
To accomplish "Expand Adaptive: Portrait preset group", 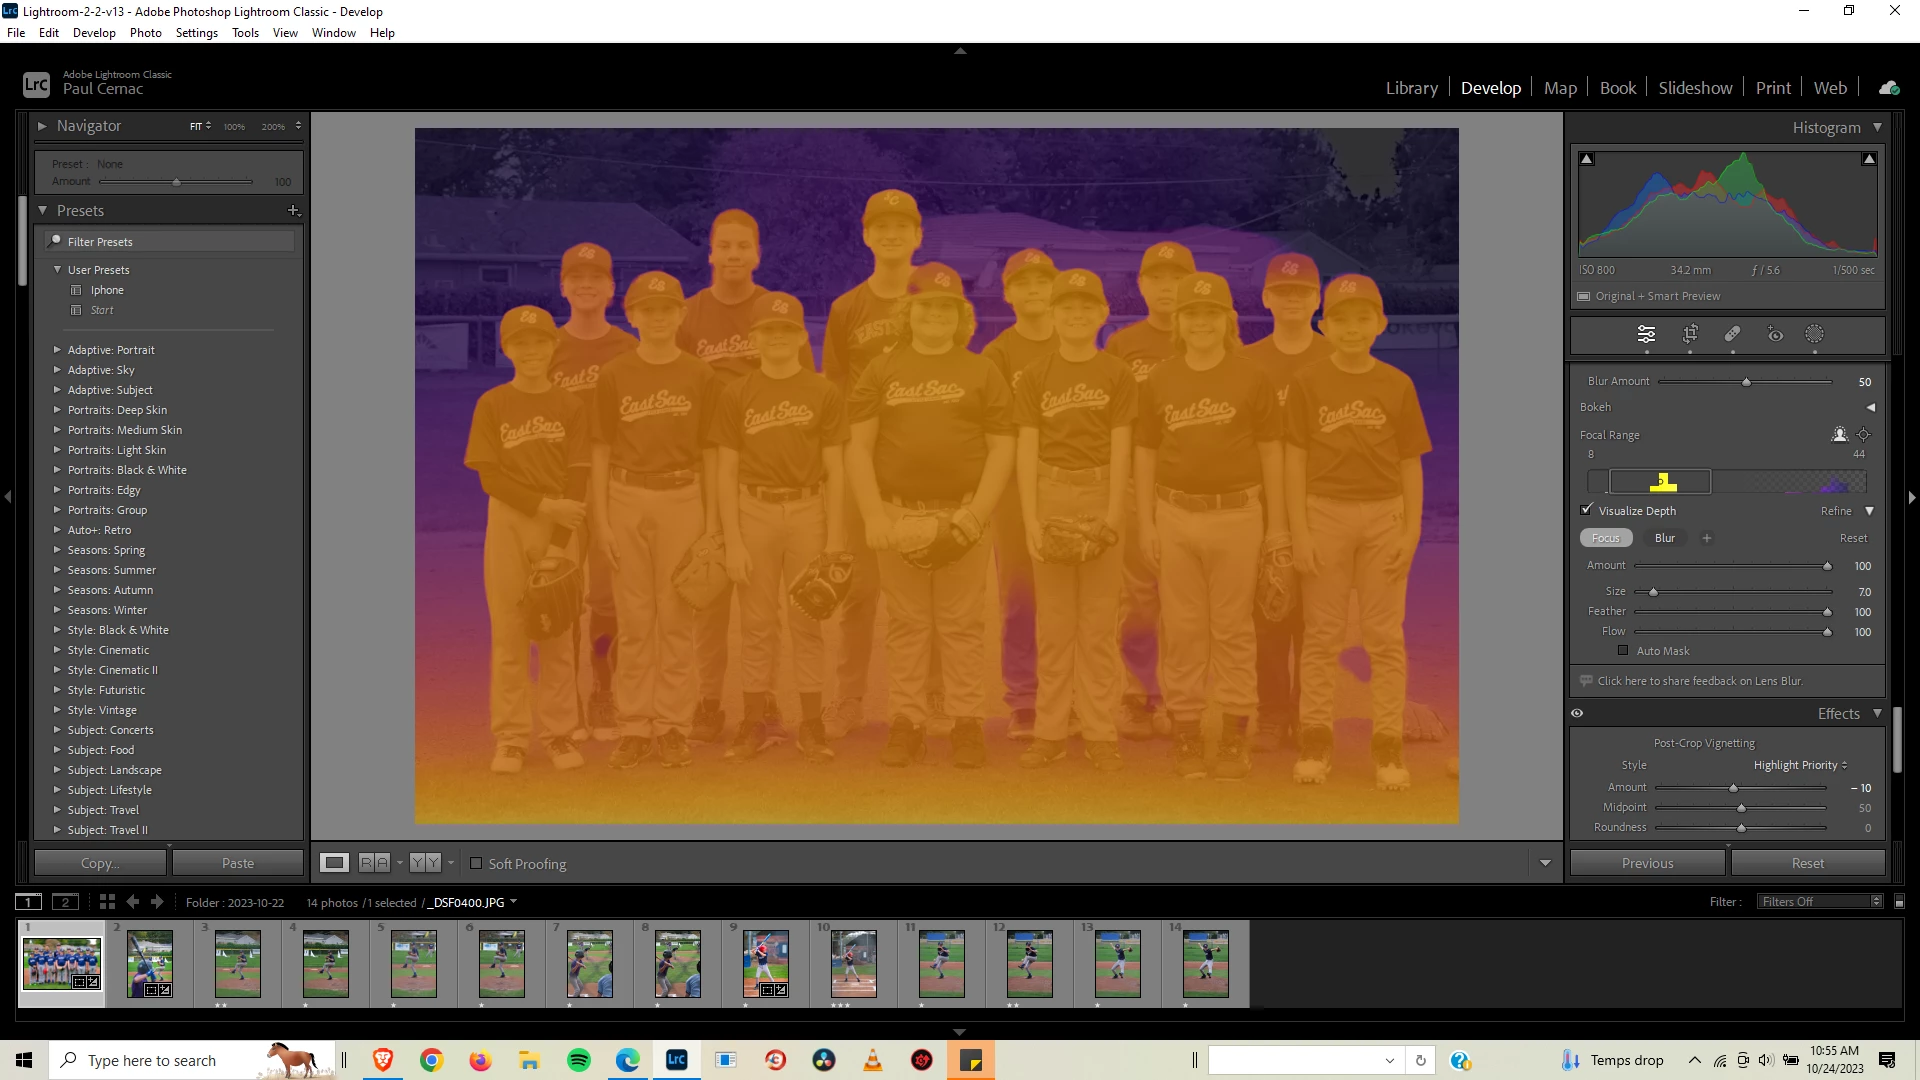I will [57, 350].
